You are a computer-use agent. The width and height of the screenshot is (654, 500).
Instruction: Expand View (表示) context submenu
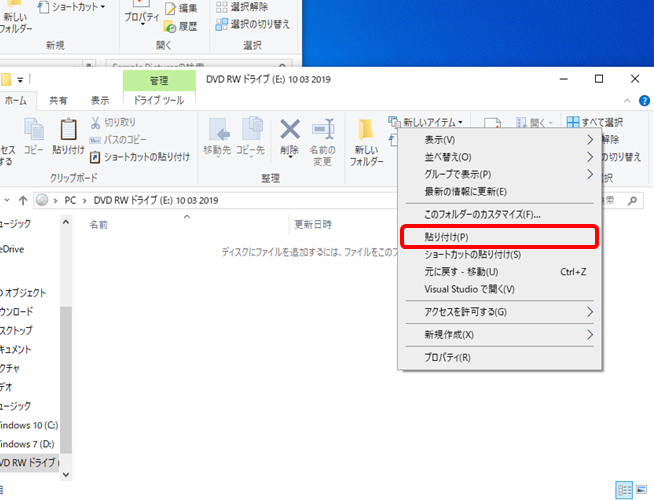tap(500, 140)
